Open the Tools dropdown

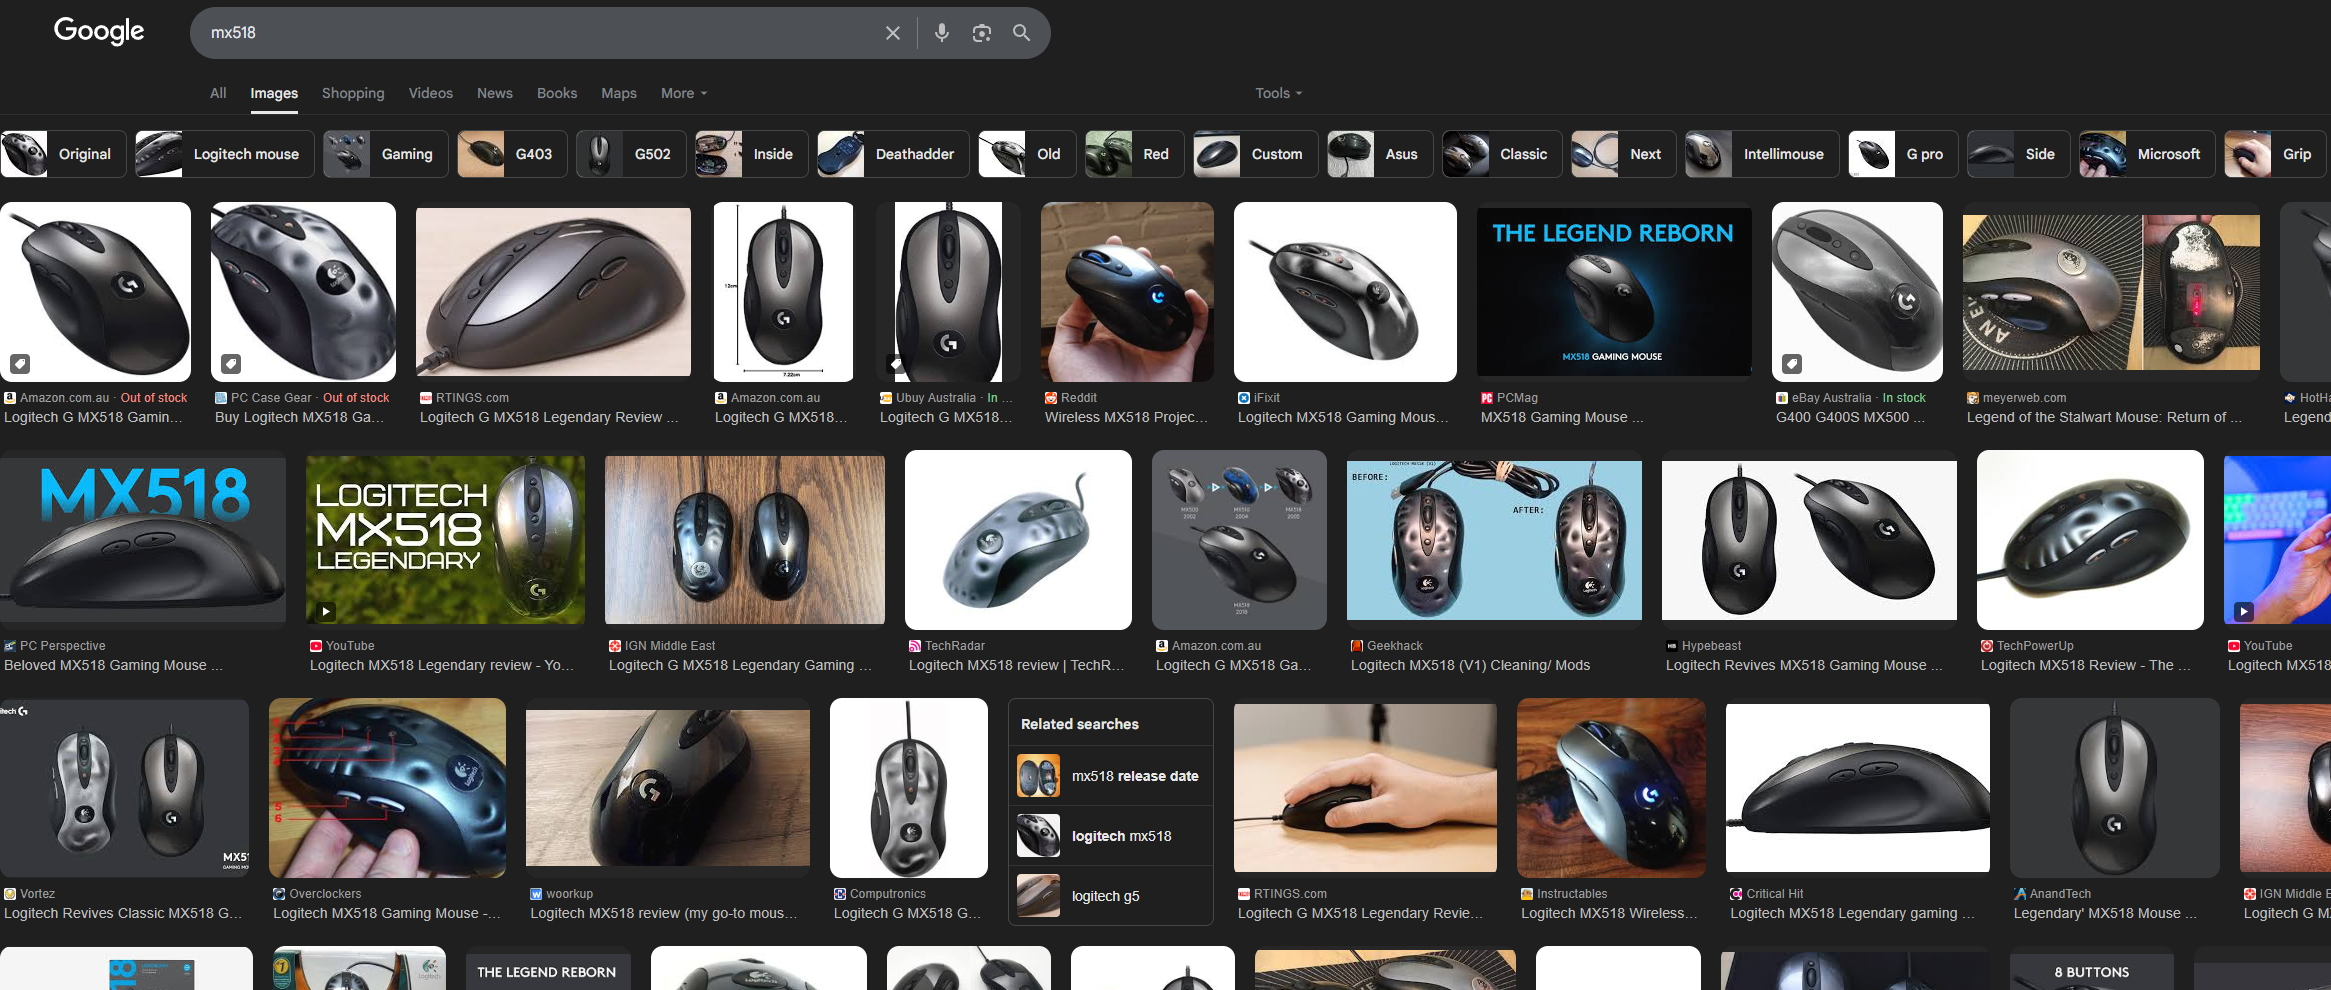pyautogui.click(x=1278, y=93)
